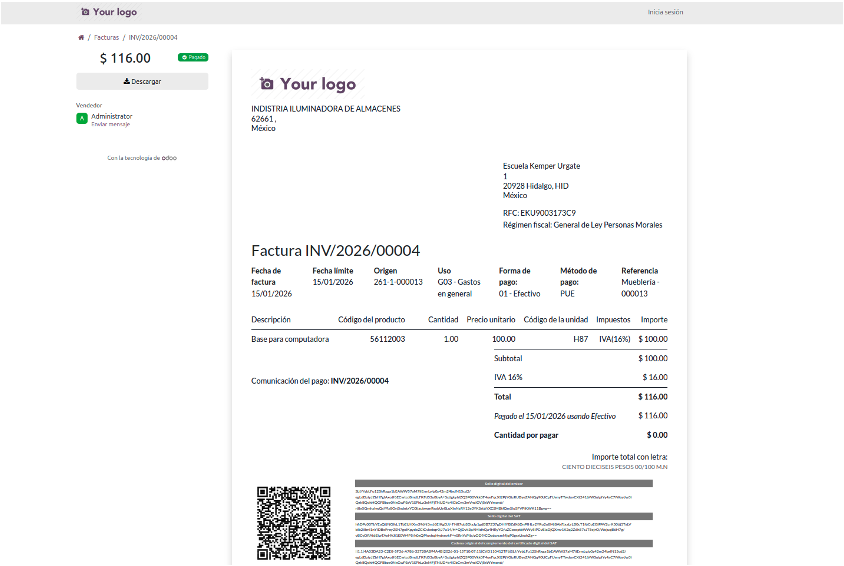Click Comunicación del pago INV/2026/00004 text
Image resolution: width=844 pixels, height=566 pixels.
click(x=320, y=381)
